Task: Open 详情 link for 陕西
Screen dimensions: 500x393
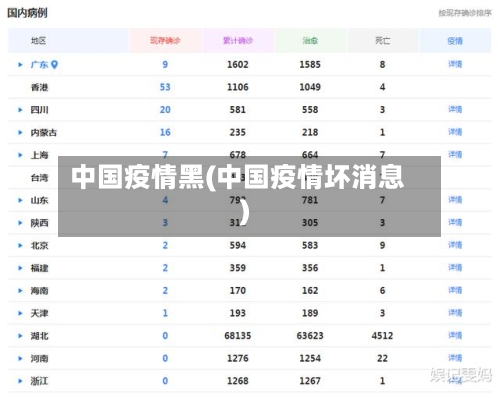Action: [455, 222]
